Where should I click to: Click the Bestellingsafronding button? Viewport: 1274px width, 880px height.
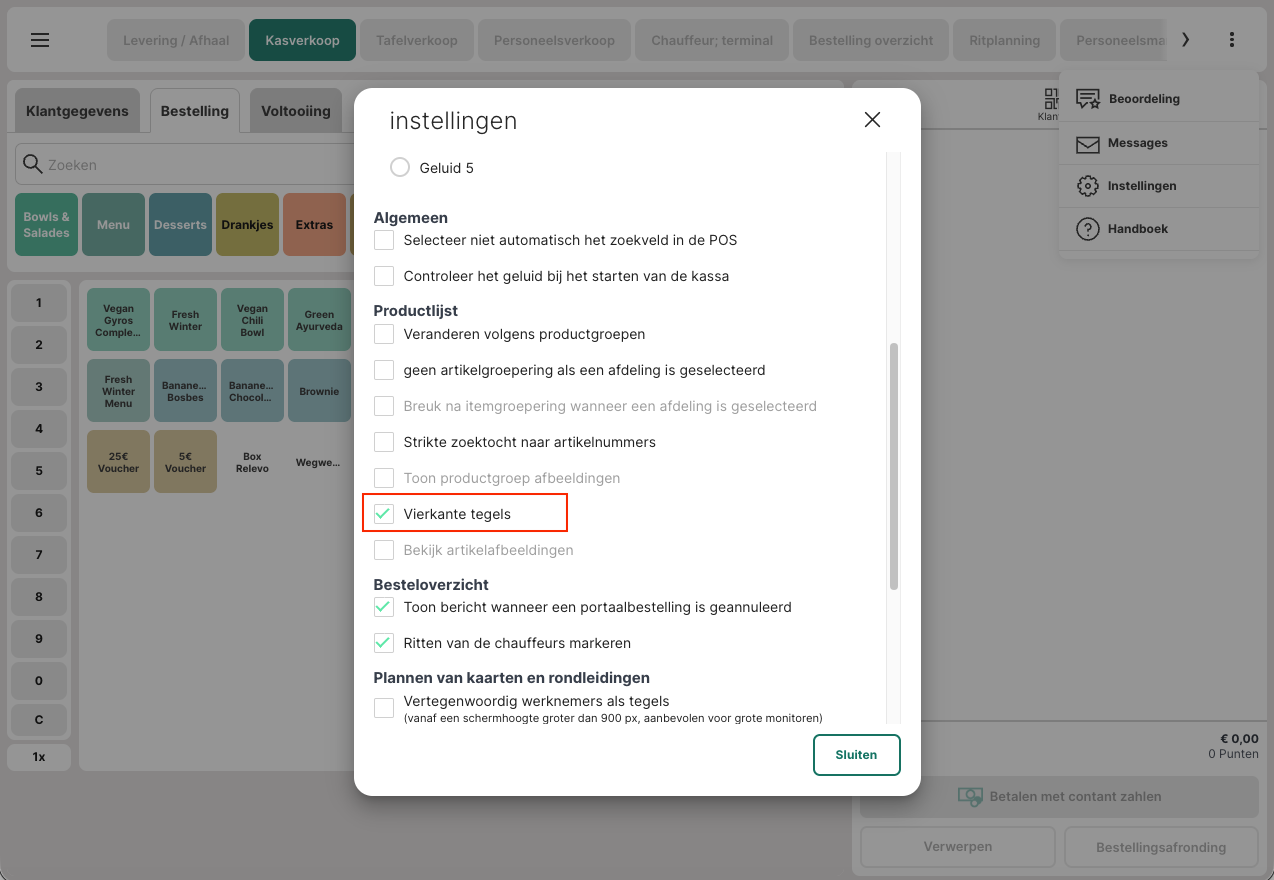point(1161,847)
